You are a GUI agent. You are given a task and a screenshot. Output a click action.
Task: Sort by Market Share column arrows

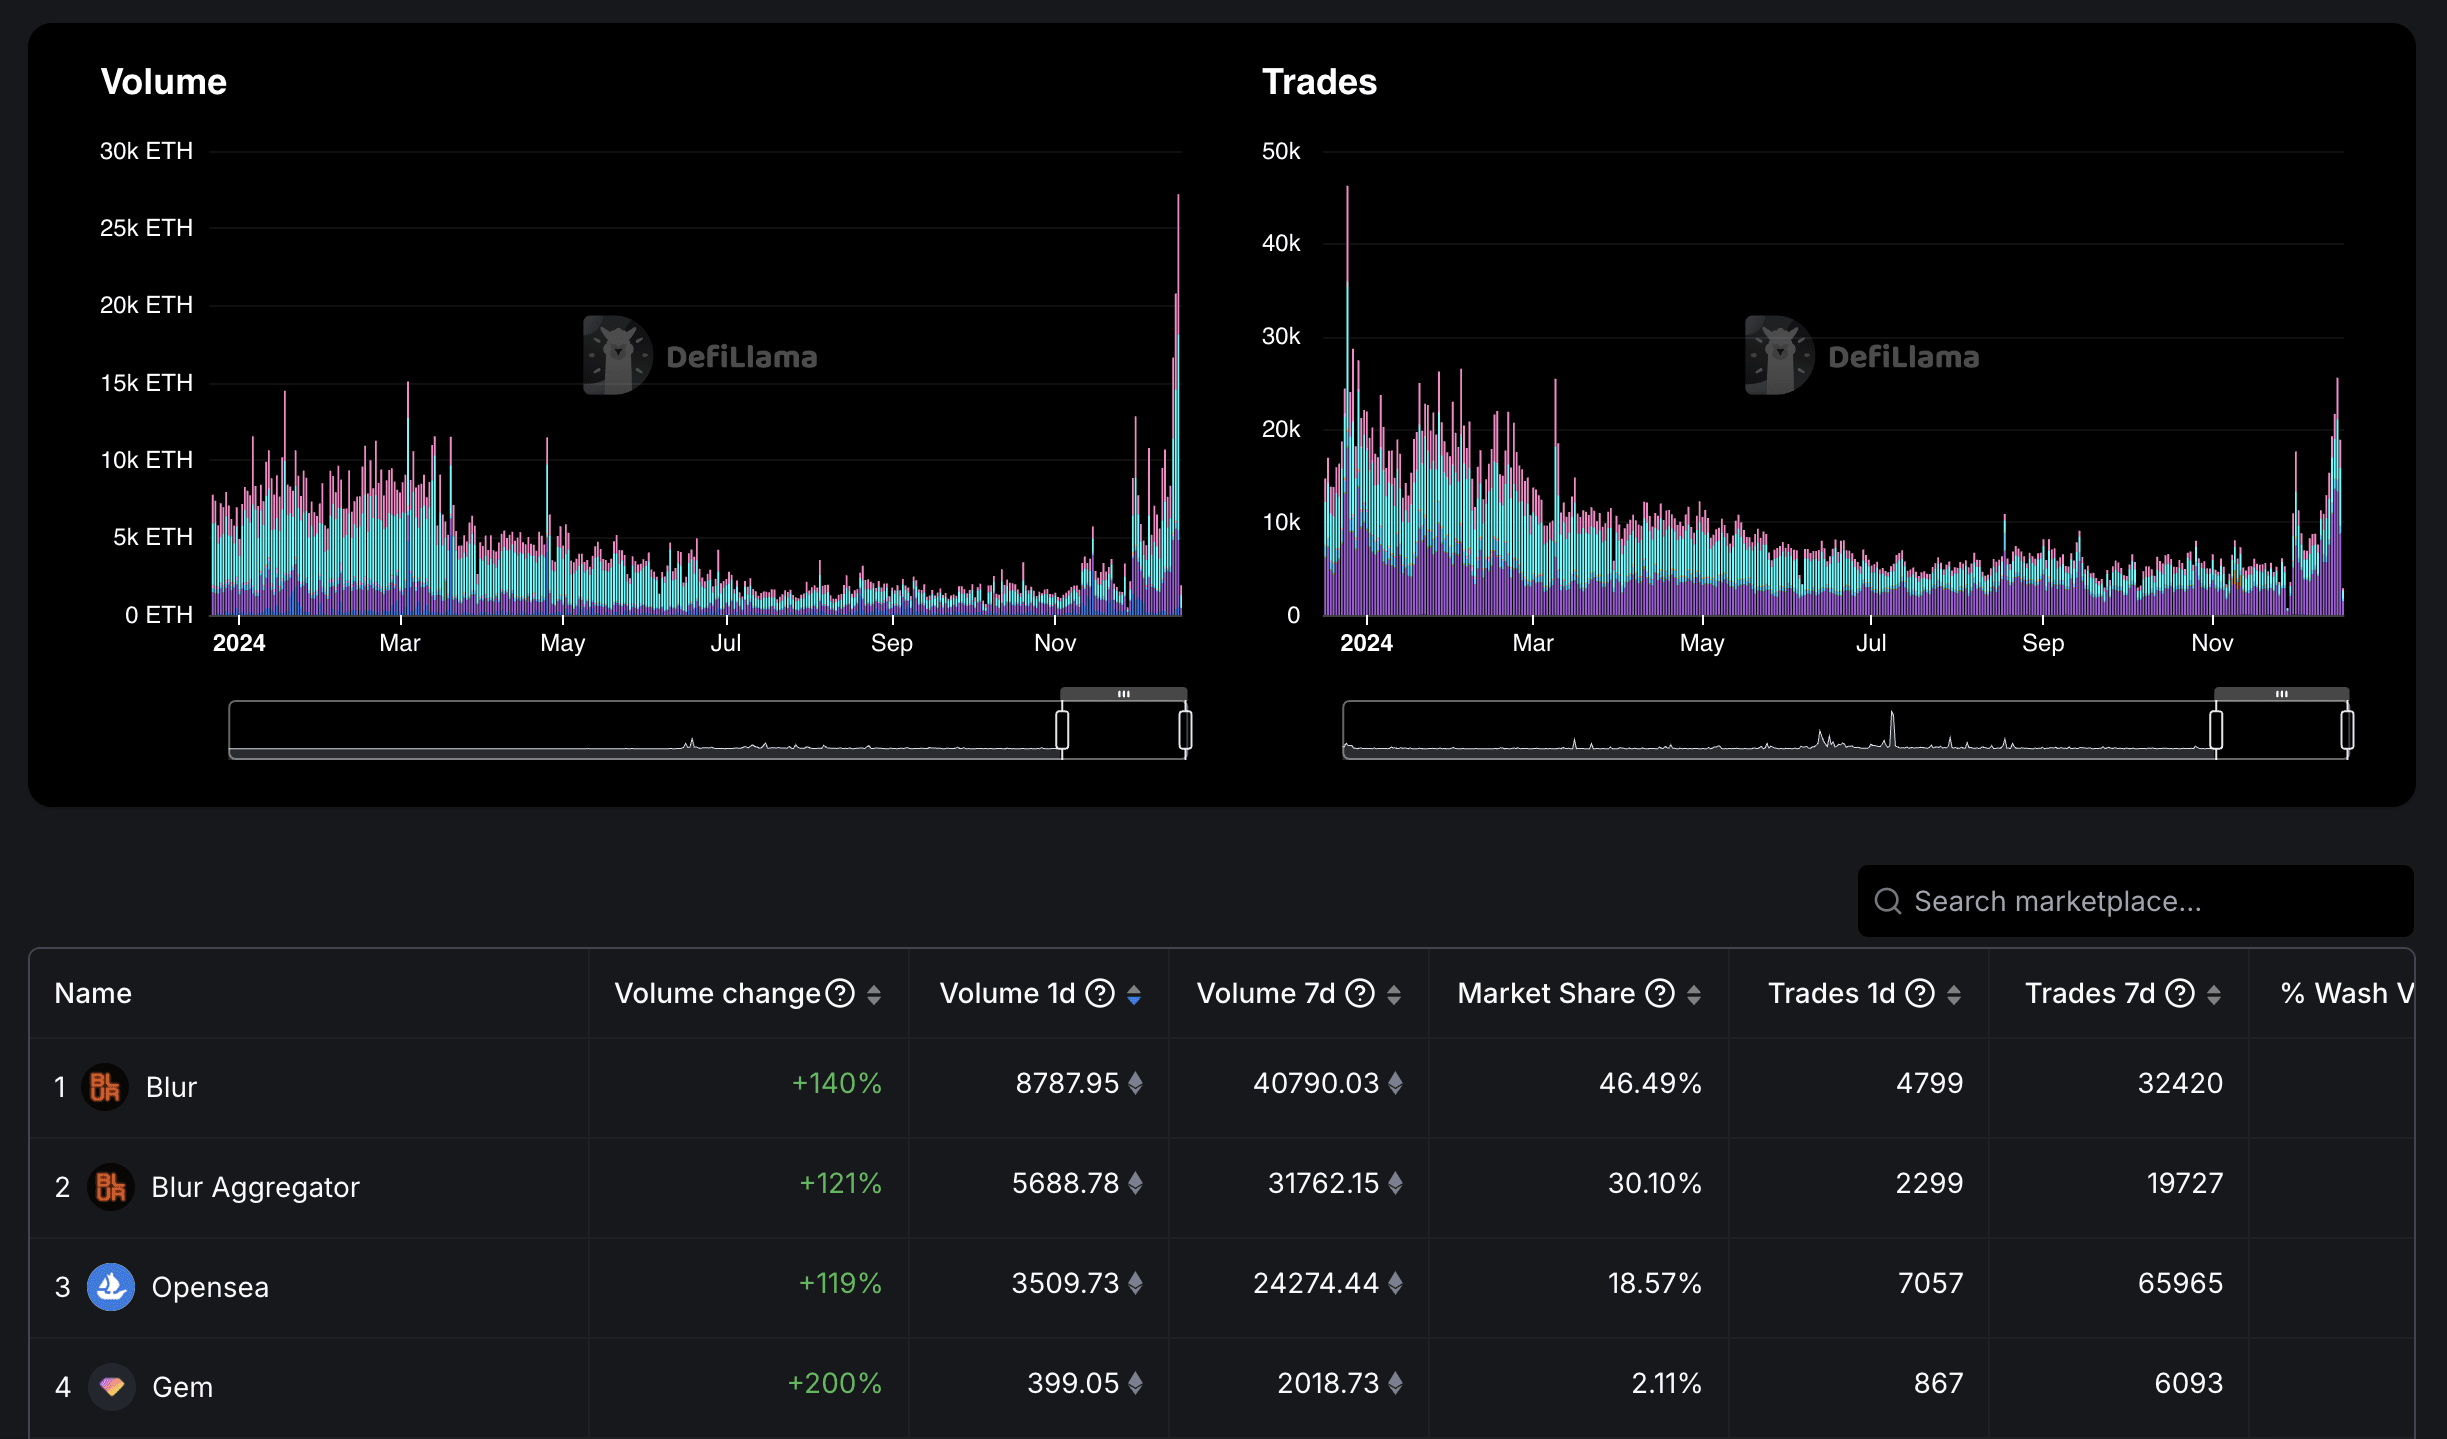coord(1694,994)
